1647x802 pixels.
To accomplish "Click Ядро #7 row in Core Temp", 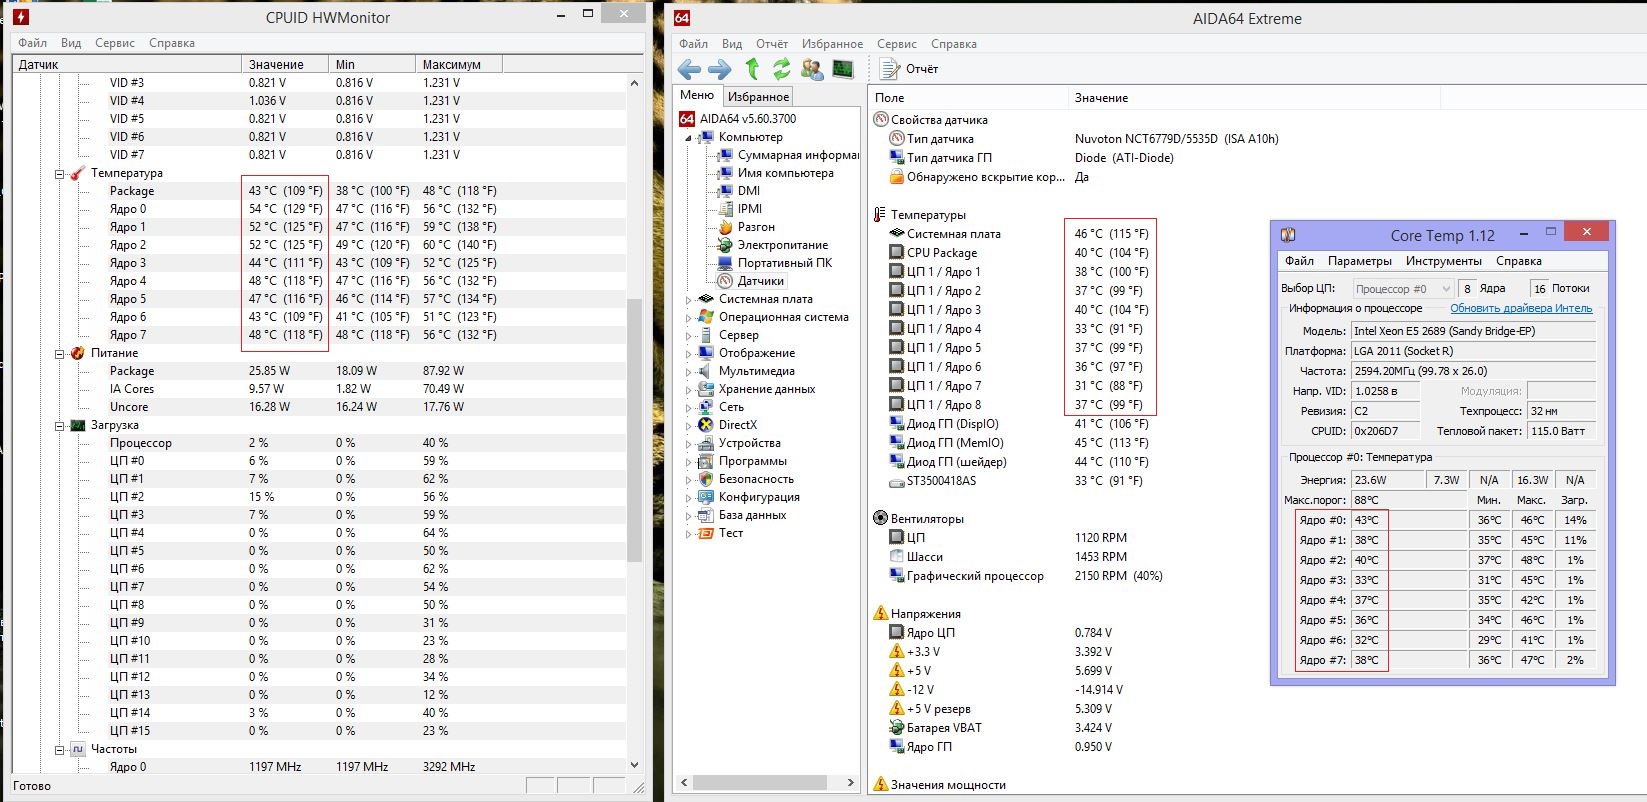I will (1446, 660).
